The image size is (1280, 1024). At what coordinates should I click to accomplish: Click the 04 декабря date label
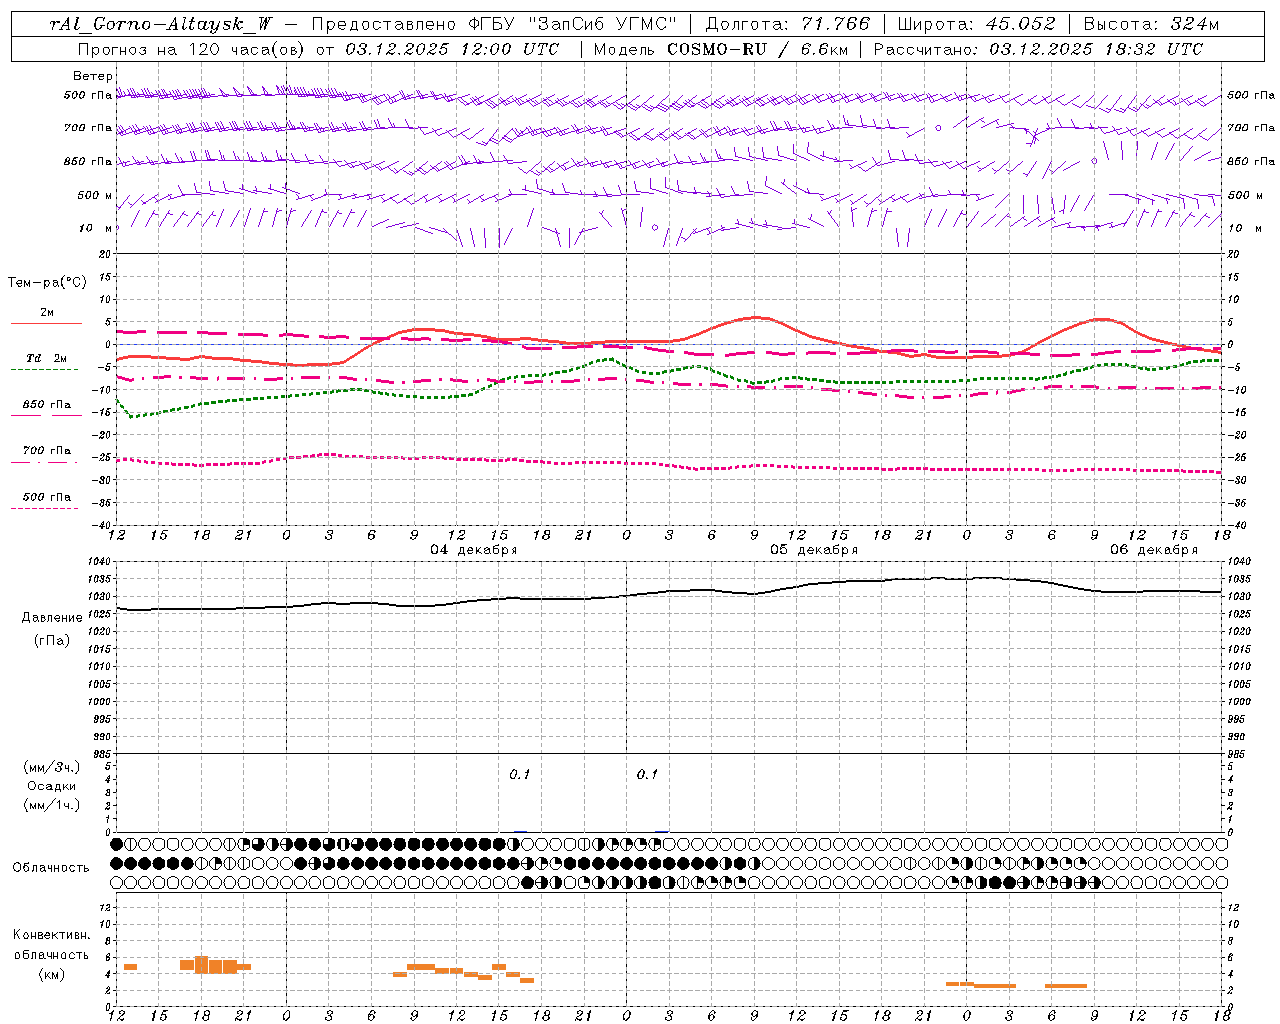[474, 550]
